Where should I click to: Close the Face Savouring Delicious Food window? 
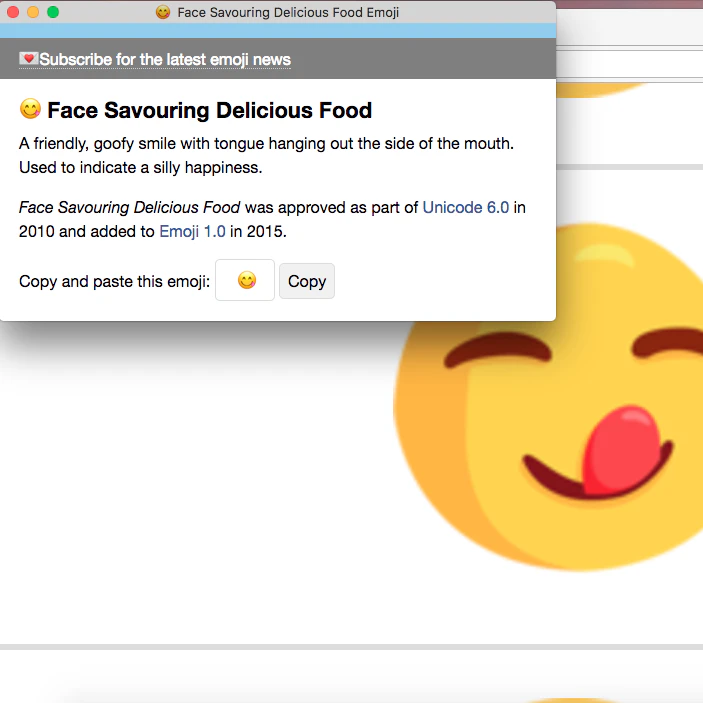(13, 12)
